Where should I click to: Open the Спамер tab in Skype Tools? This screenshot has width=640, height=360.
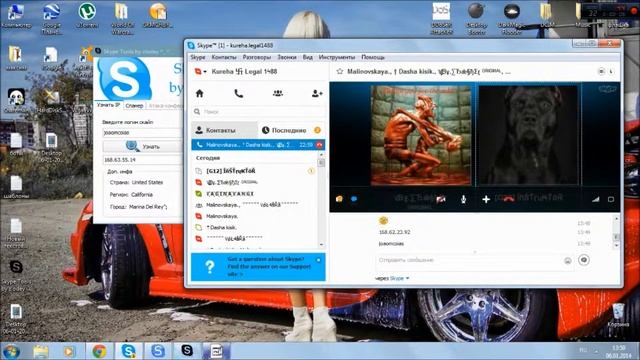coord(134,106)
